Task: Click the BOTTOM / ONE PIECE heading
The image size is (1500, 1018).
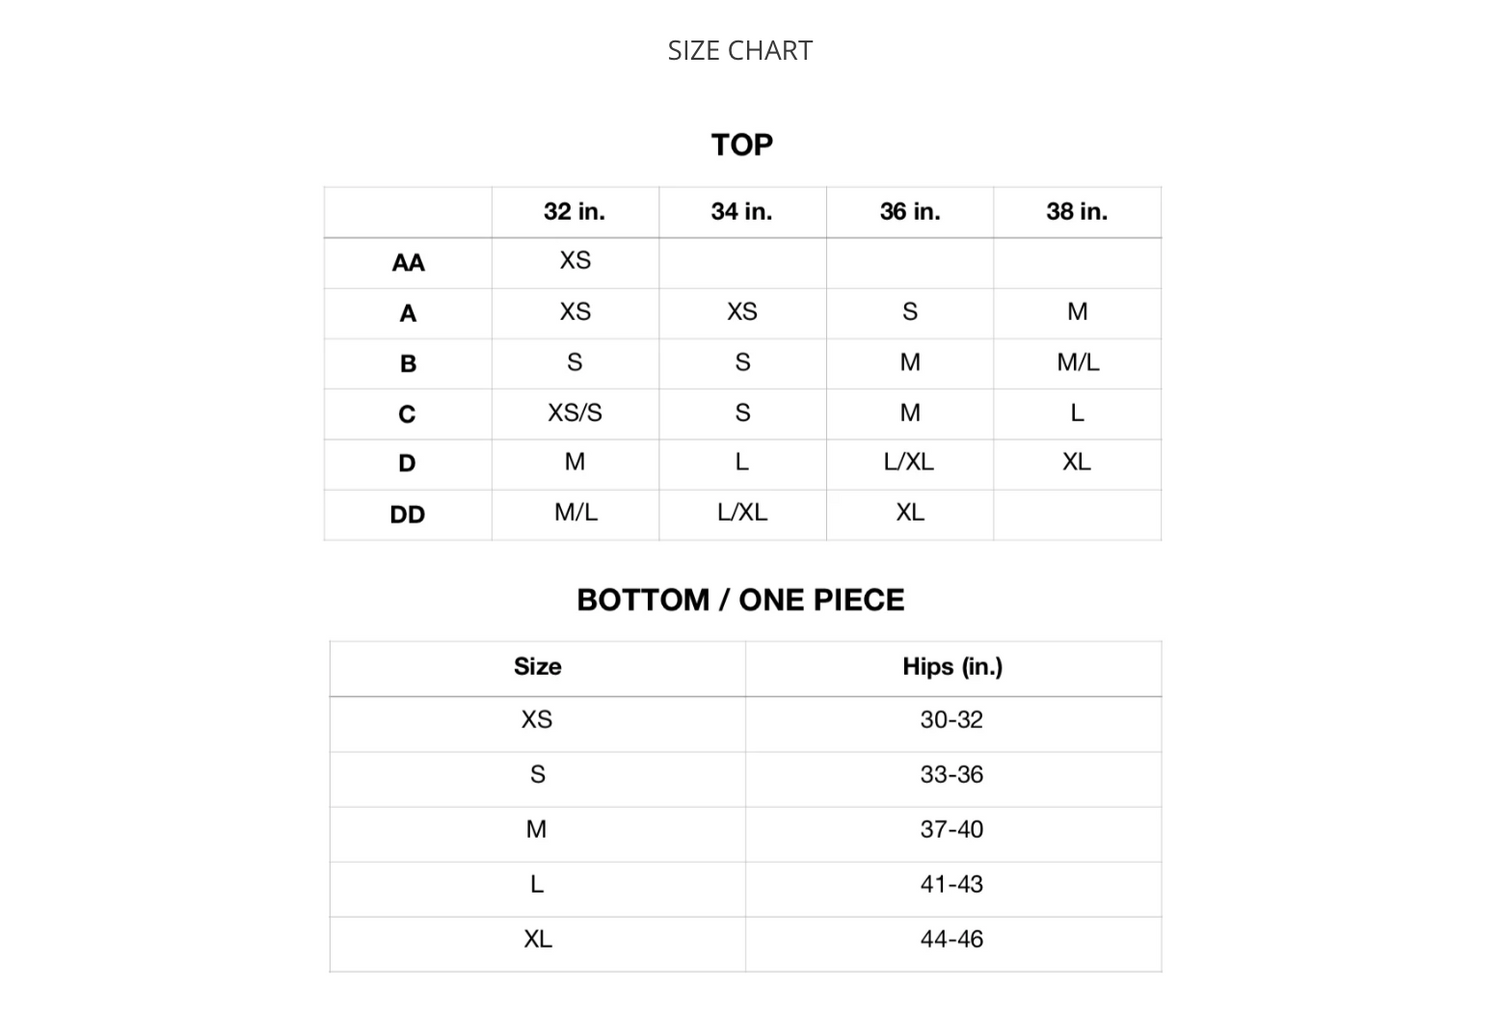Action: pos(741,600)
